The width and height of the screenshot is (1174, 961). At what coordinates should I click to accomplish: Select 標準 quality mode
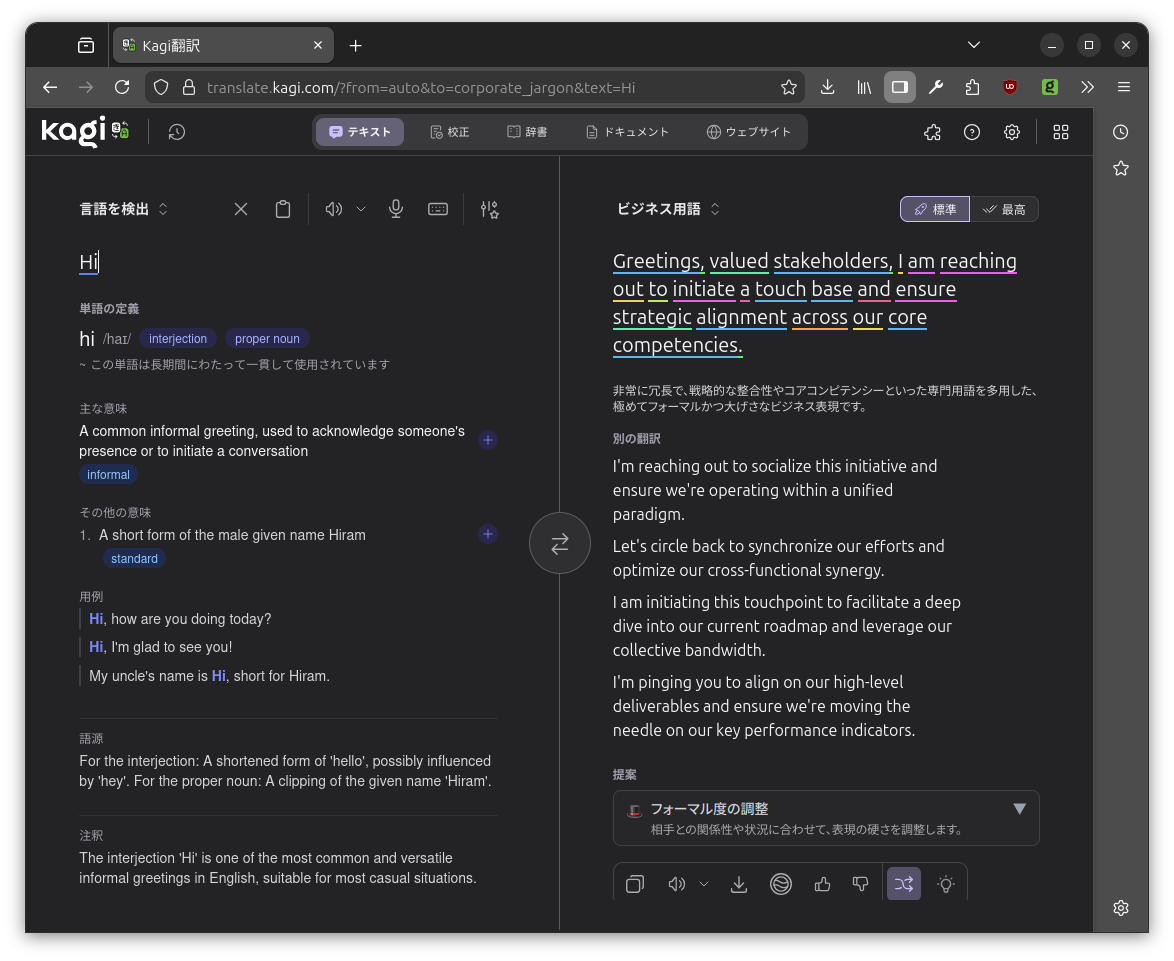pos(935,209)
